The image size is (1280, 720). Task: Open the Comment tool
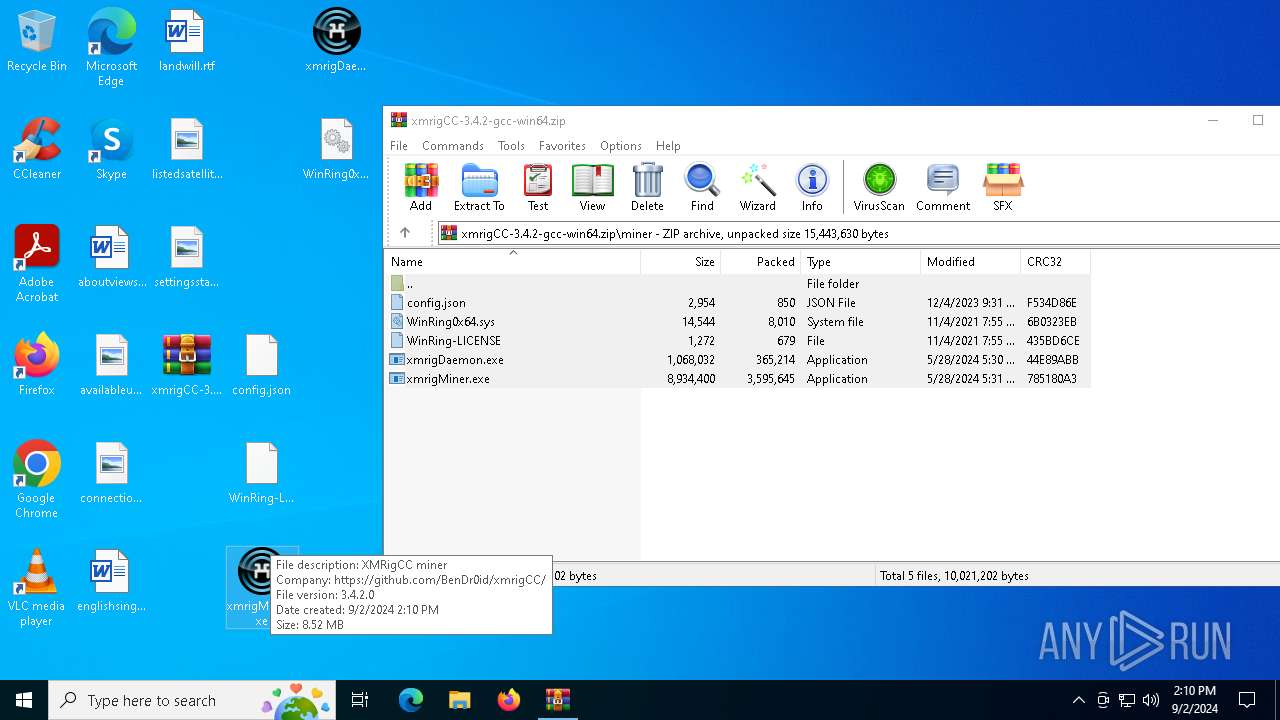click(x=943, y=187)
